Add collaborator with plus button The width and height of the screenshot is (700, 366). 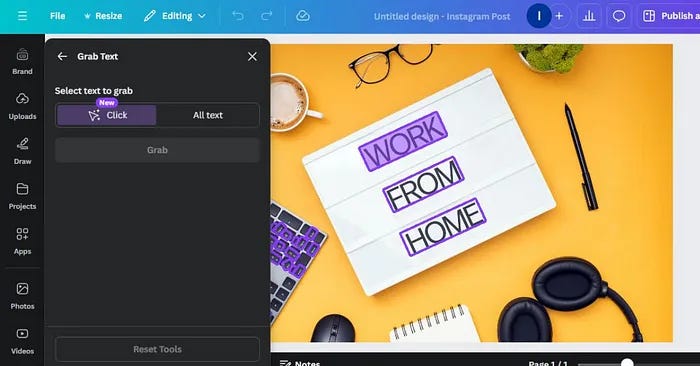(559, 16)
